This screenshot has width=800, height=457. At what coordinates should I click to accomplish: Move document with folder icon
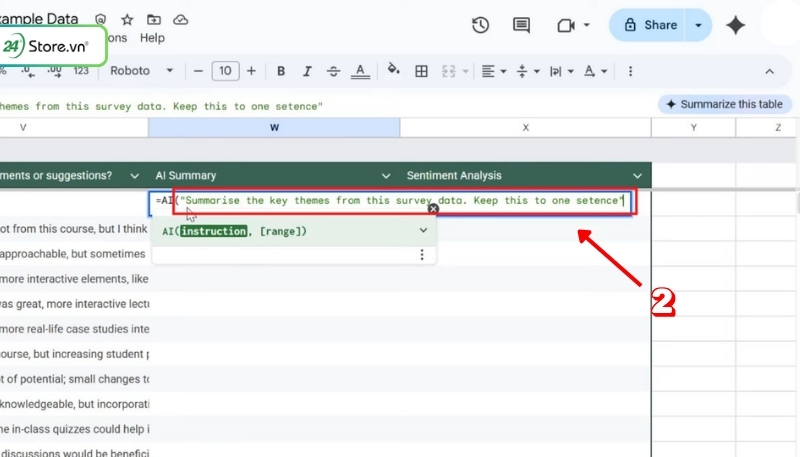154,20
